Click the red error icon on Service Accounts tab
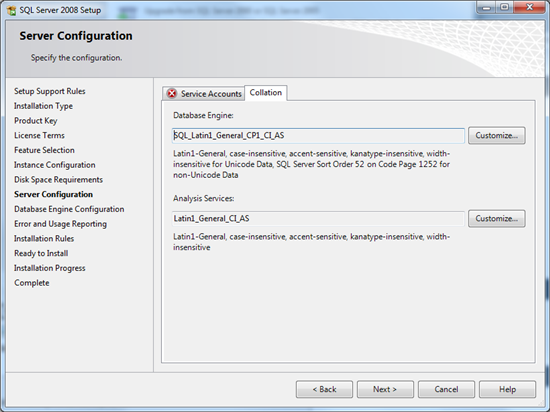Image resolution: width=550 pixels, height=412 pixels. [172, 94]
